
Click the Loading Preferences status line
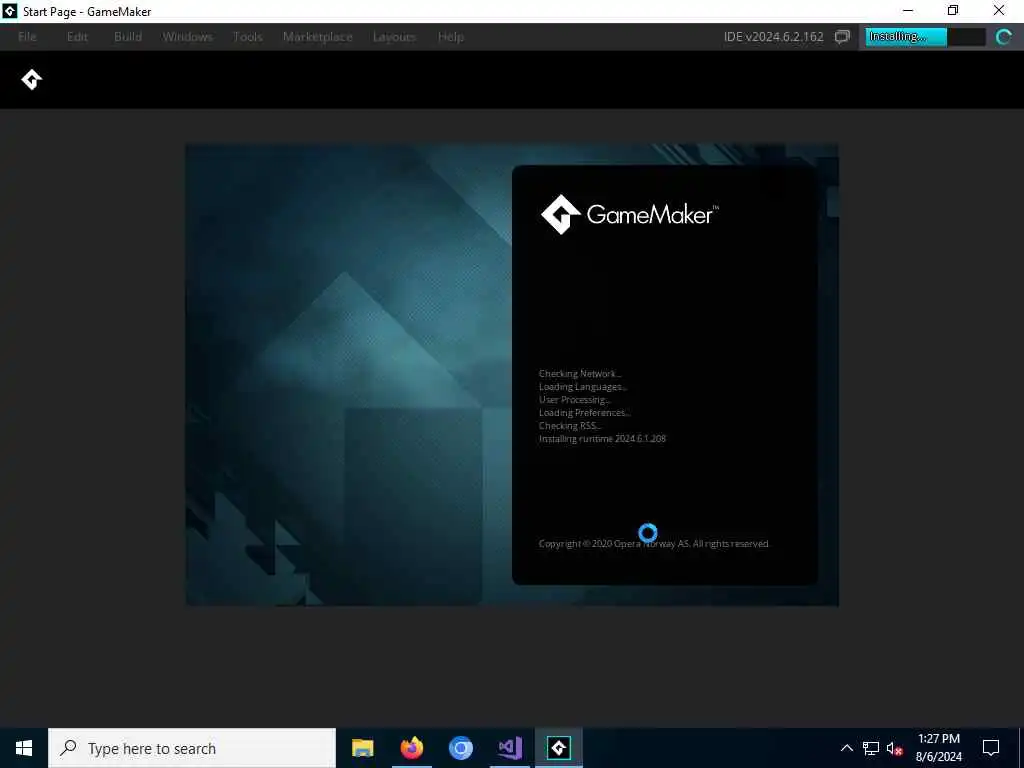coord(584,413)
